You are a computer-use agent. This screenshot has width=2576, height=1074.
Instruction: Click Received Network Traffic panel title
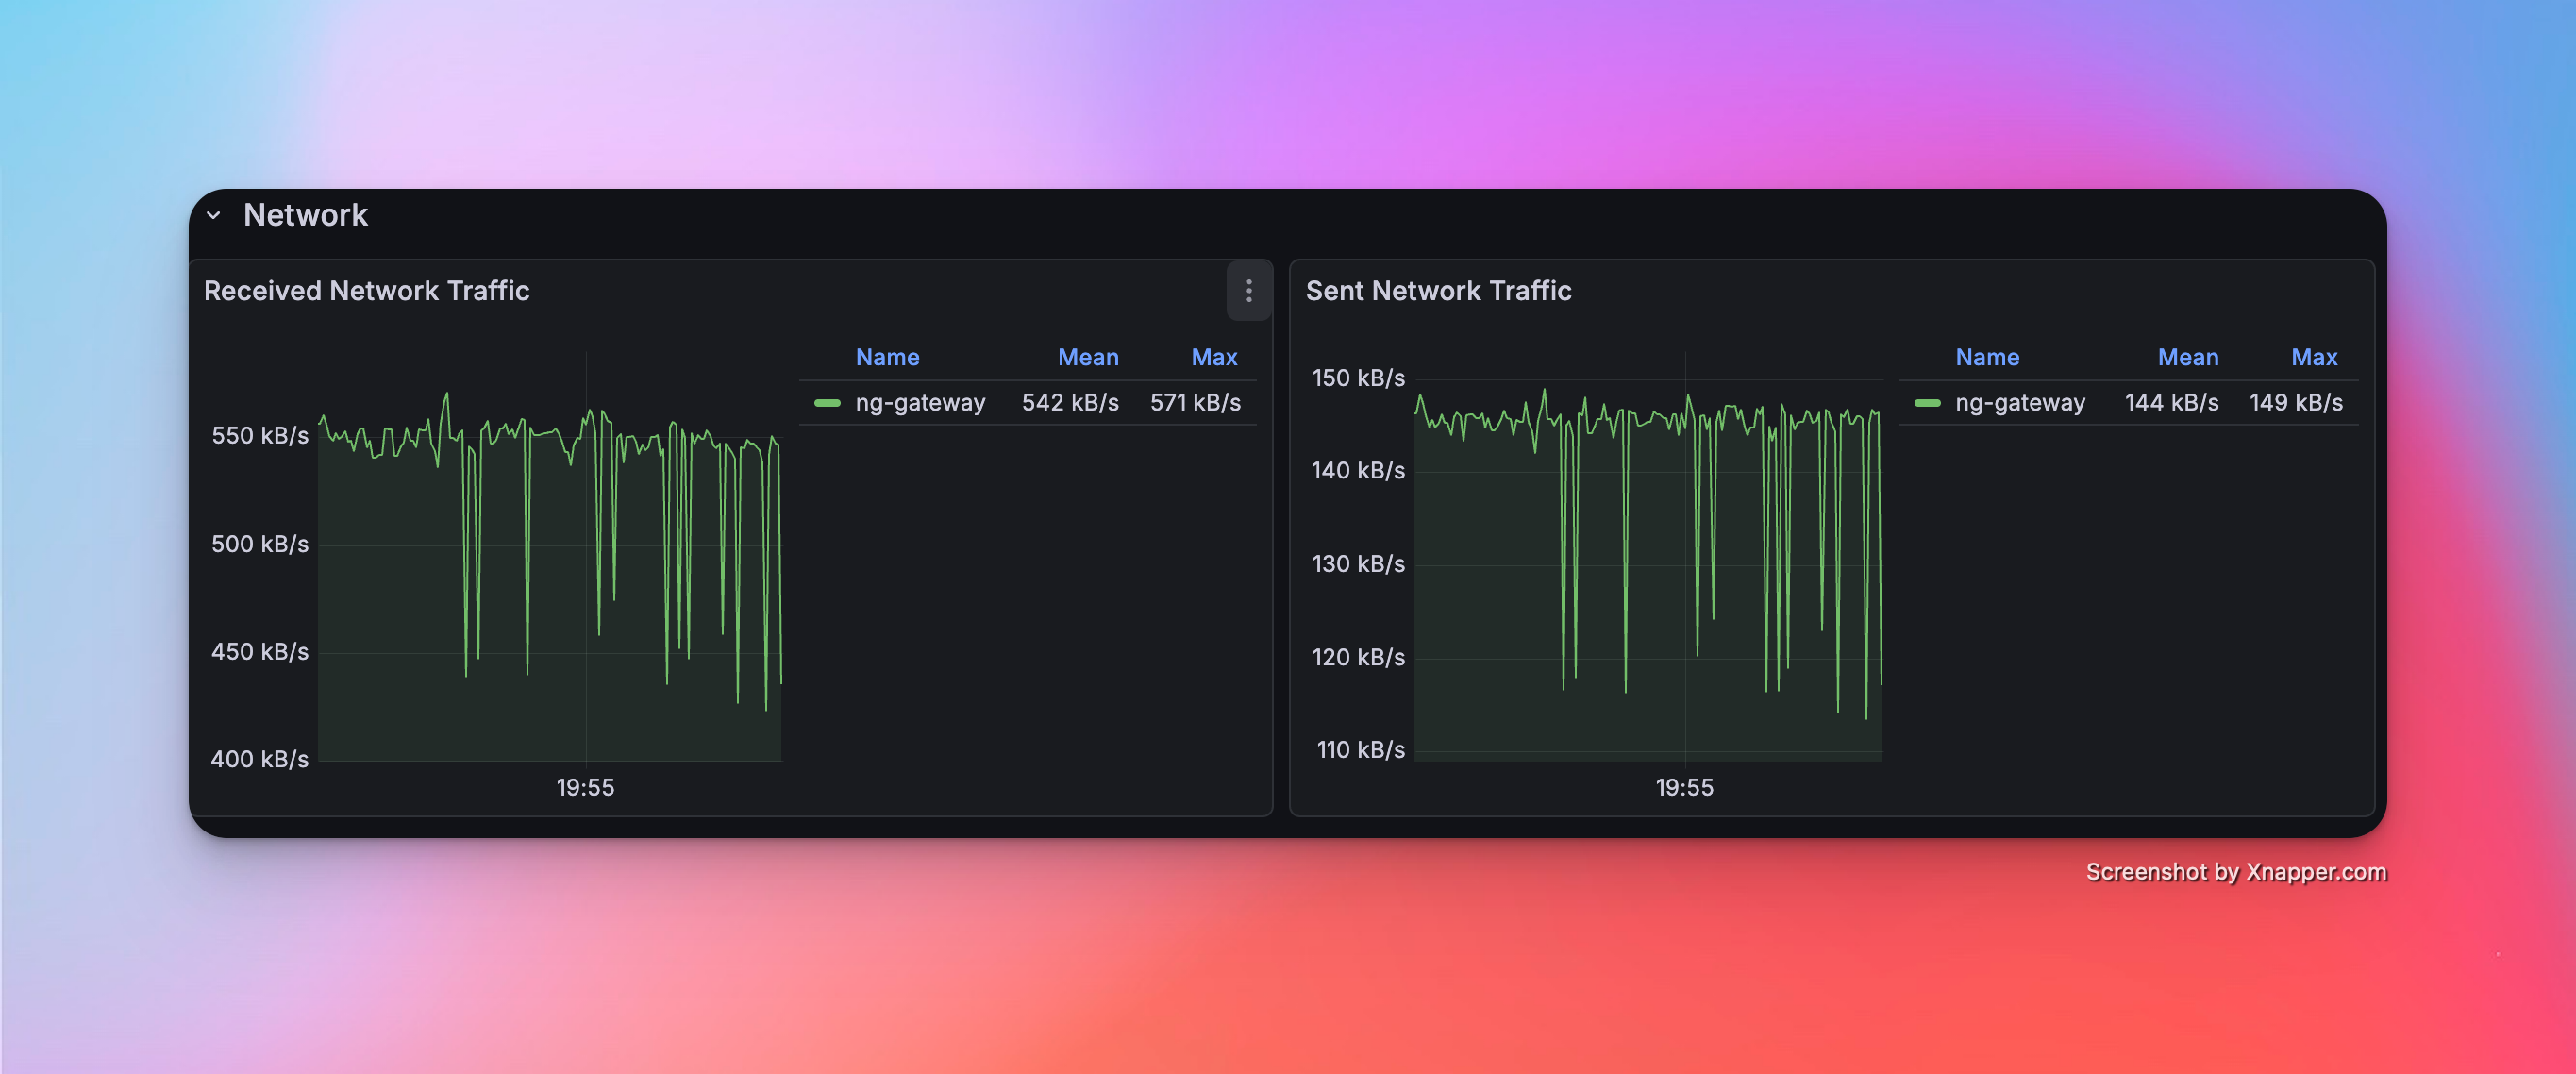coord(366,291)
